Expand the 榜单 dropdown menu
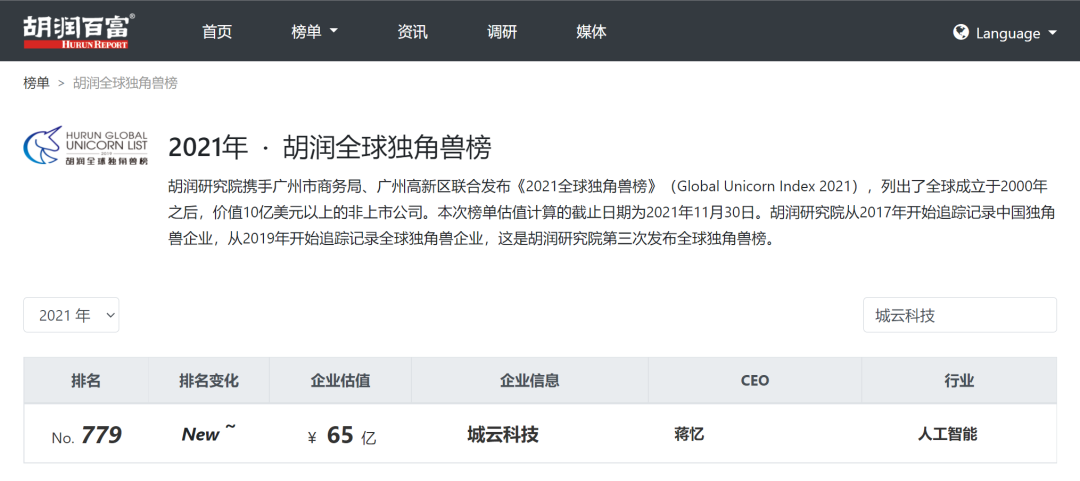Viewport: 1080px width, 481px height. (314, 32)
